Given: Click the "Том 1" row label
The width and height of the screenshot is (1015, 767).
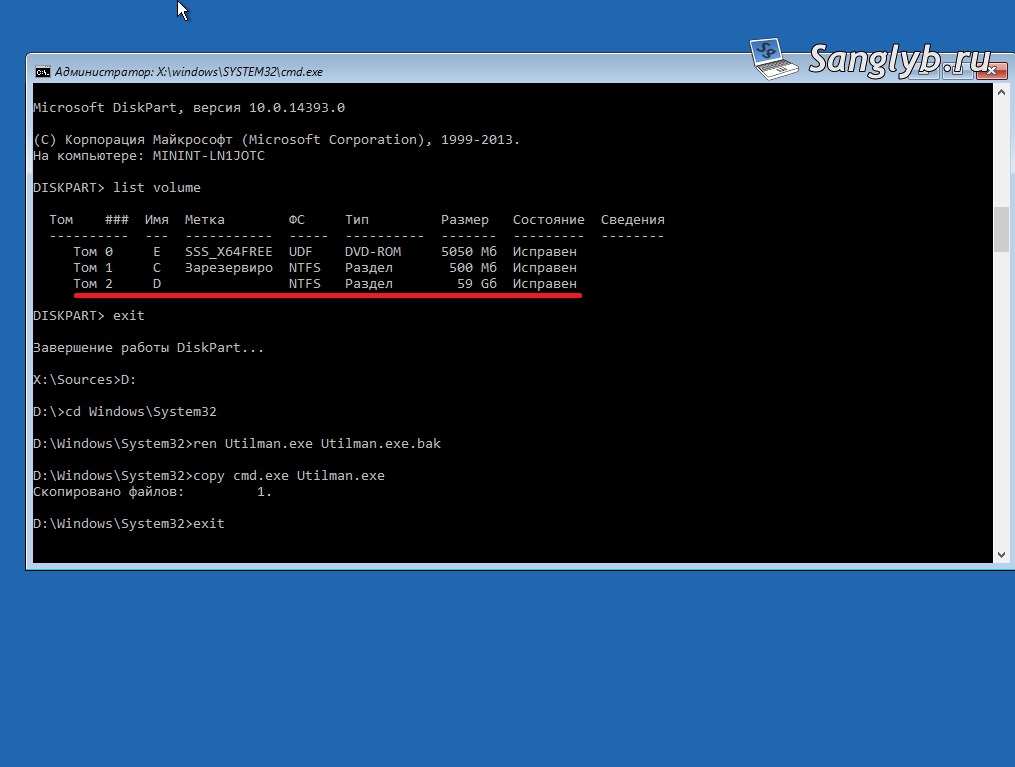Looking at the screenshot, I should tap(93, 268).
